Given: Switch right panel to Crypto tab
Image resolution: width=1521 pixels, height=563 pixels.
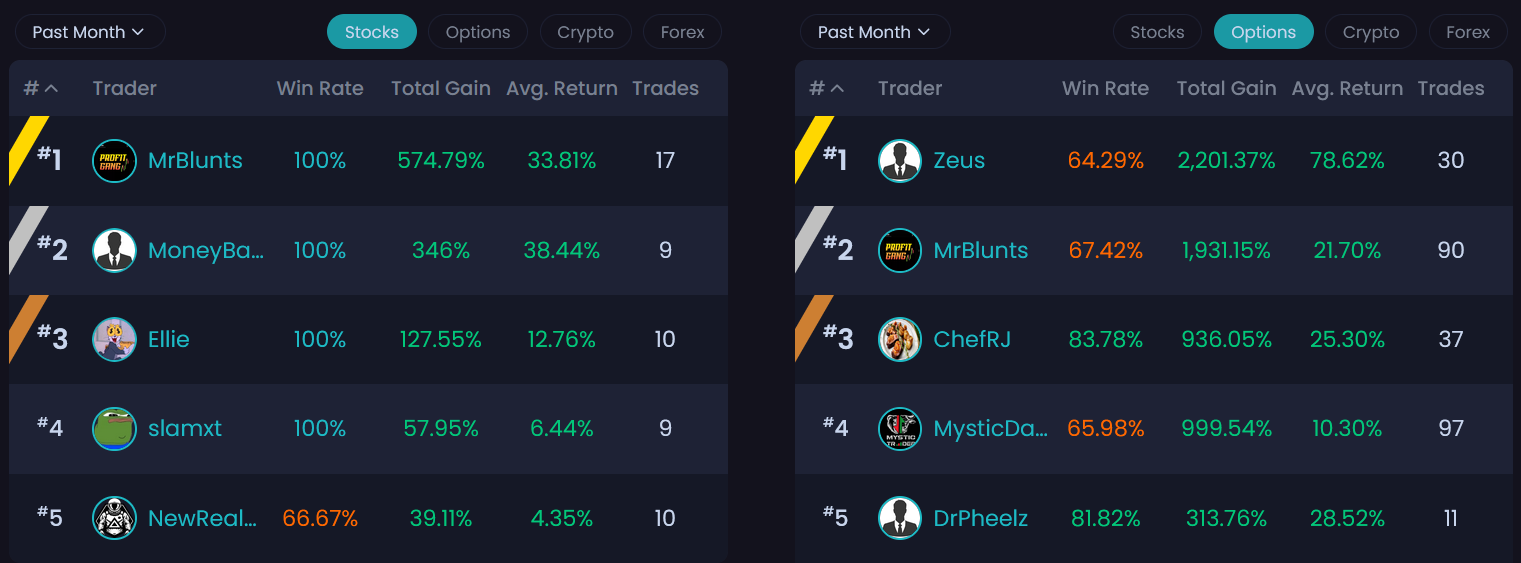Looking at the screenshot, I should tap(1370, 32).
